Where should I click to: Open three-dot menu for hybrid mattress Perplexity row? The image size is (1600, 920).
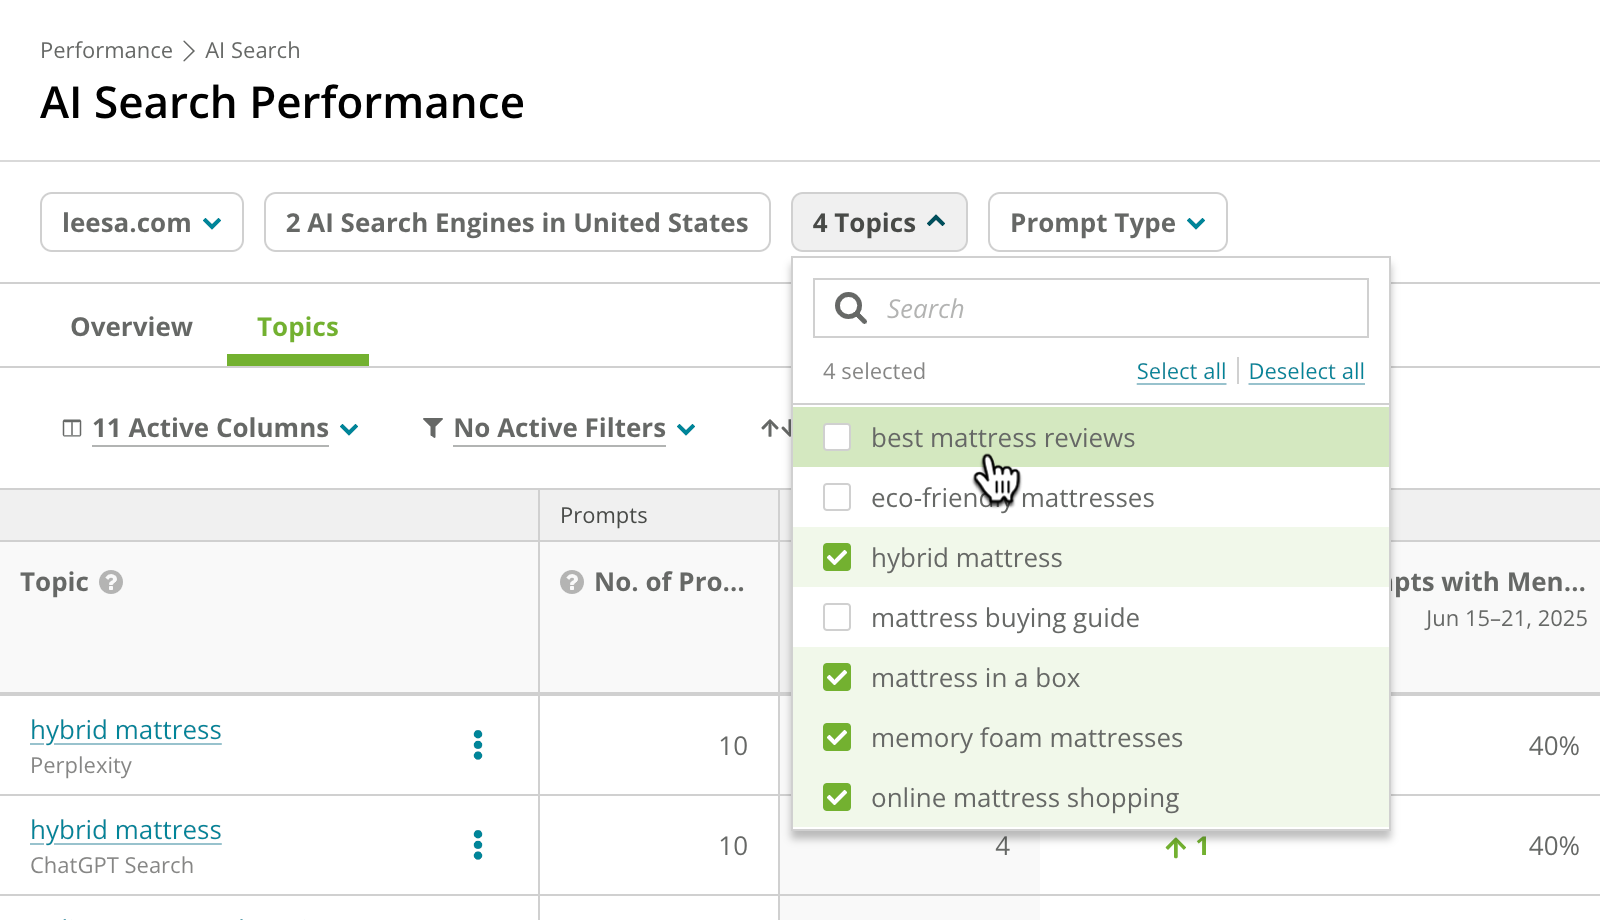(x=478, y=745)
